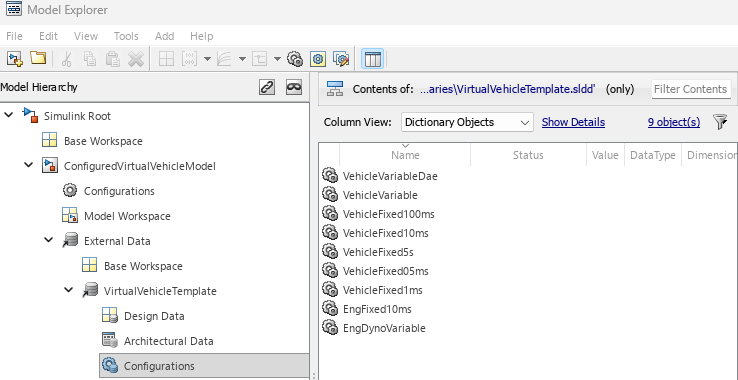The image size is (738, 380).
Task: Select Configurations under ConfiguredVirtualVehicleModel
Action: point(119,191)
